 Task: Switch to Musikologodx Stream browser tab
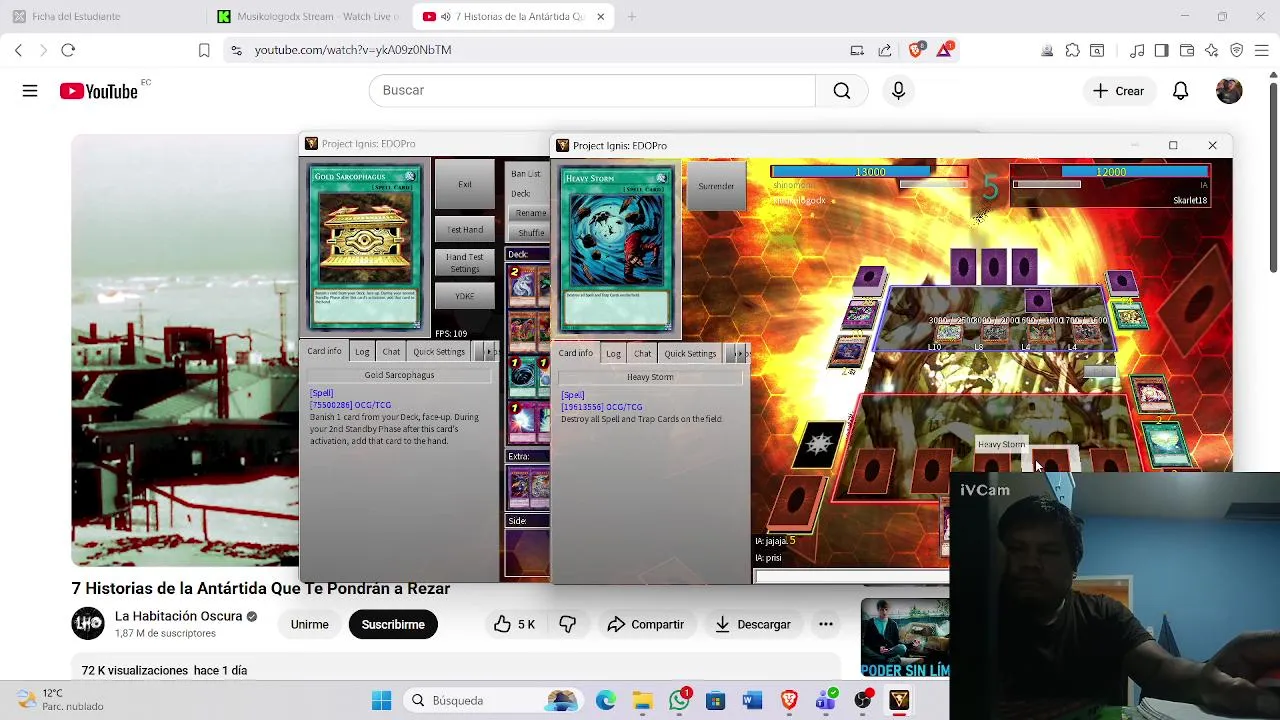coord(306,17)
